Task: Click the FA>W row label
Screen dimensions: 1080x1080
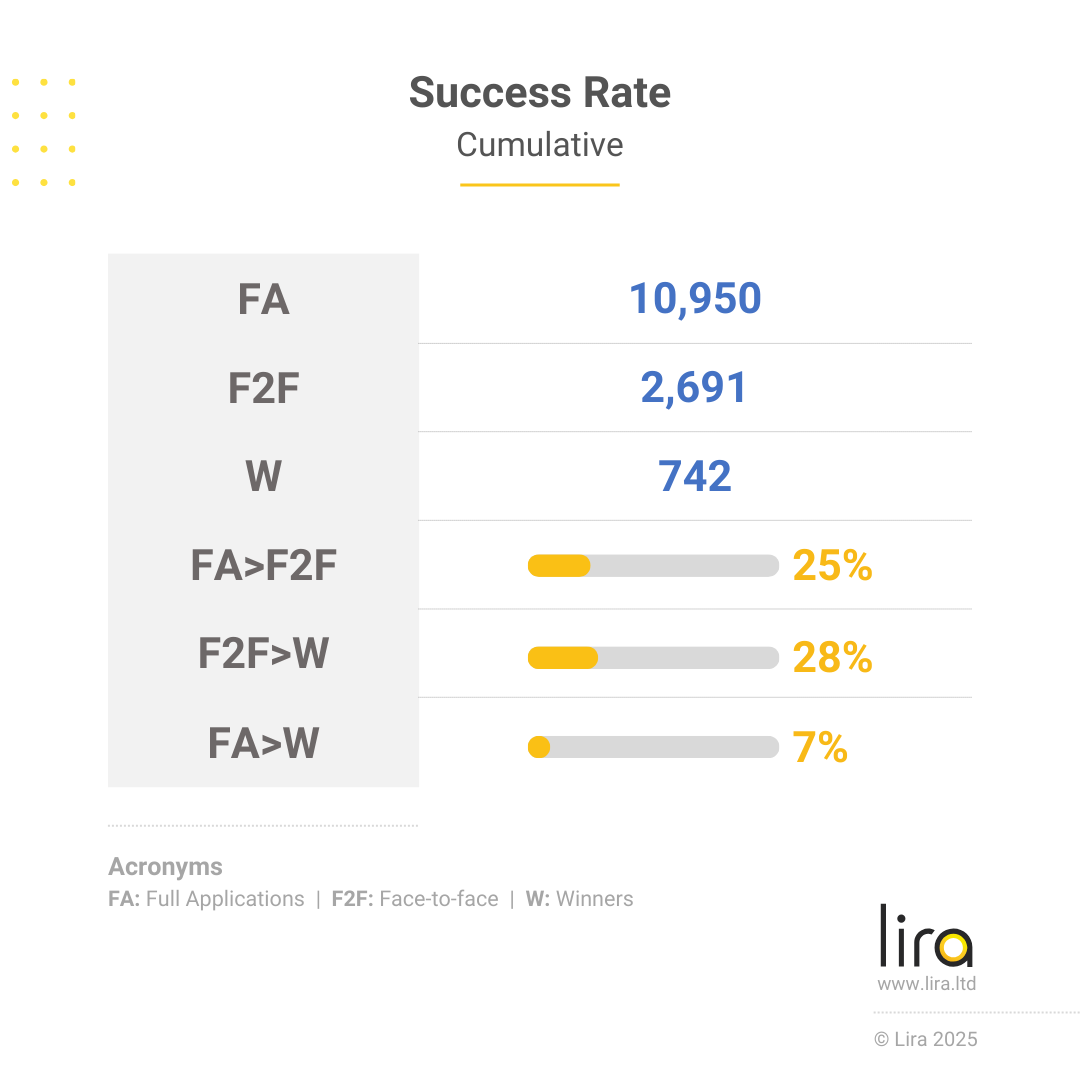Action: tap(263, 743)
